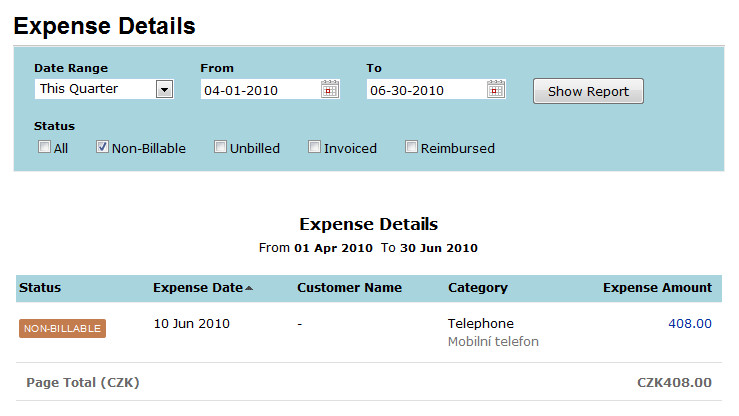
Task: Sort by Expense Date column header
Action: [198, 288]
